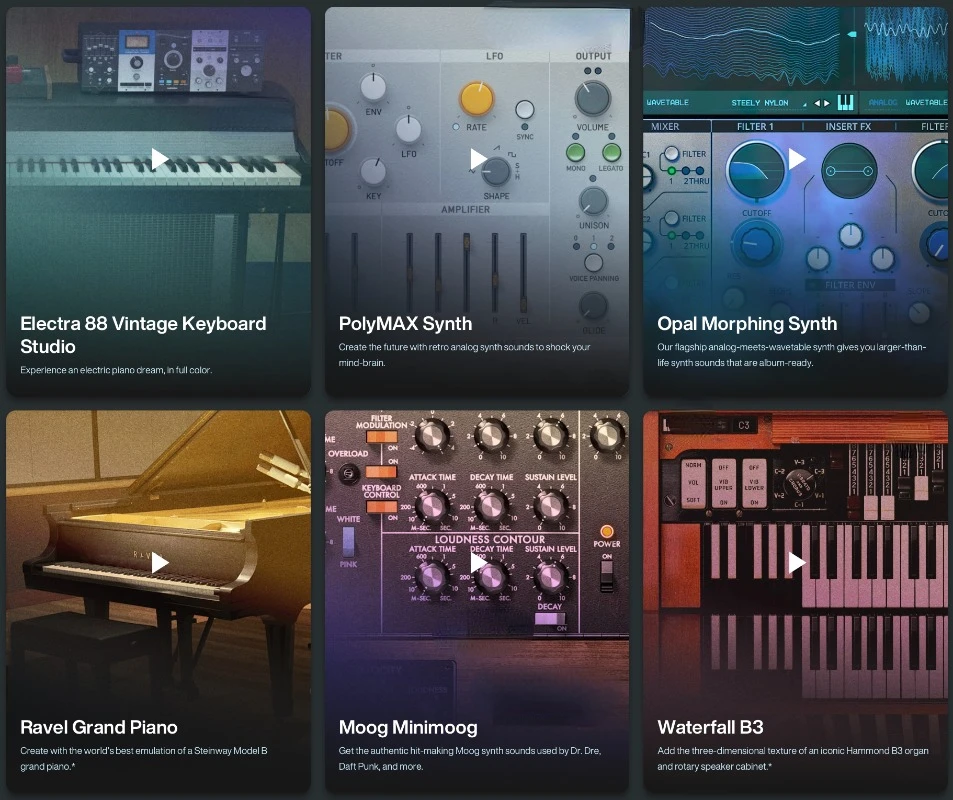Select the INSERT FX tab in Opal
Image resolution: width=953 pixels, height=800 pixels.
coord(848,126)
